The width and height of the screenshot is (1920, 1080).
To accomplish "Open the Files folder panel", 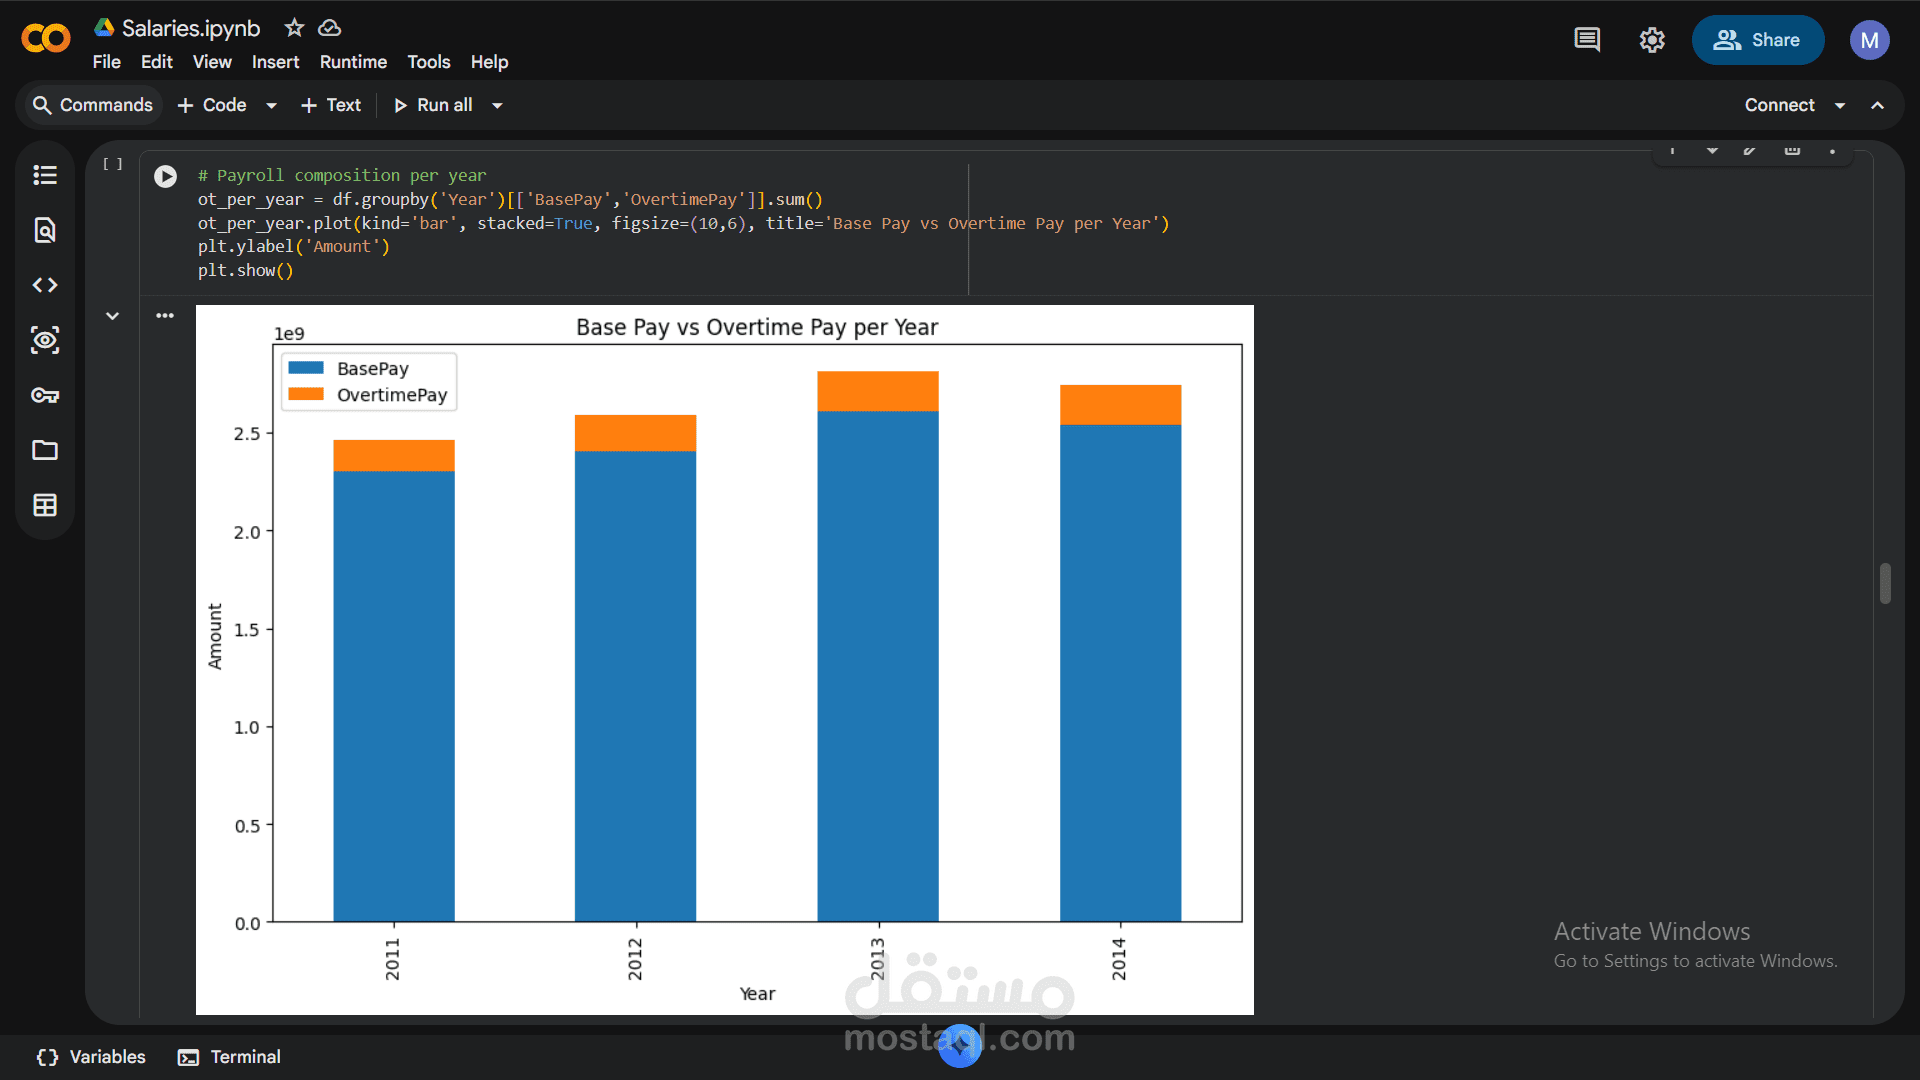I will (x=45, y=450).
